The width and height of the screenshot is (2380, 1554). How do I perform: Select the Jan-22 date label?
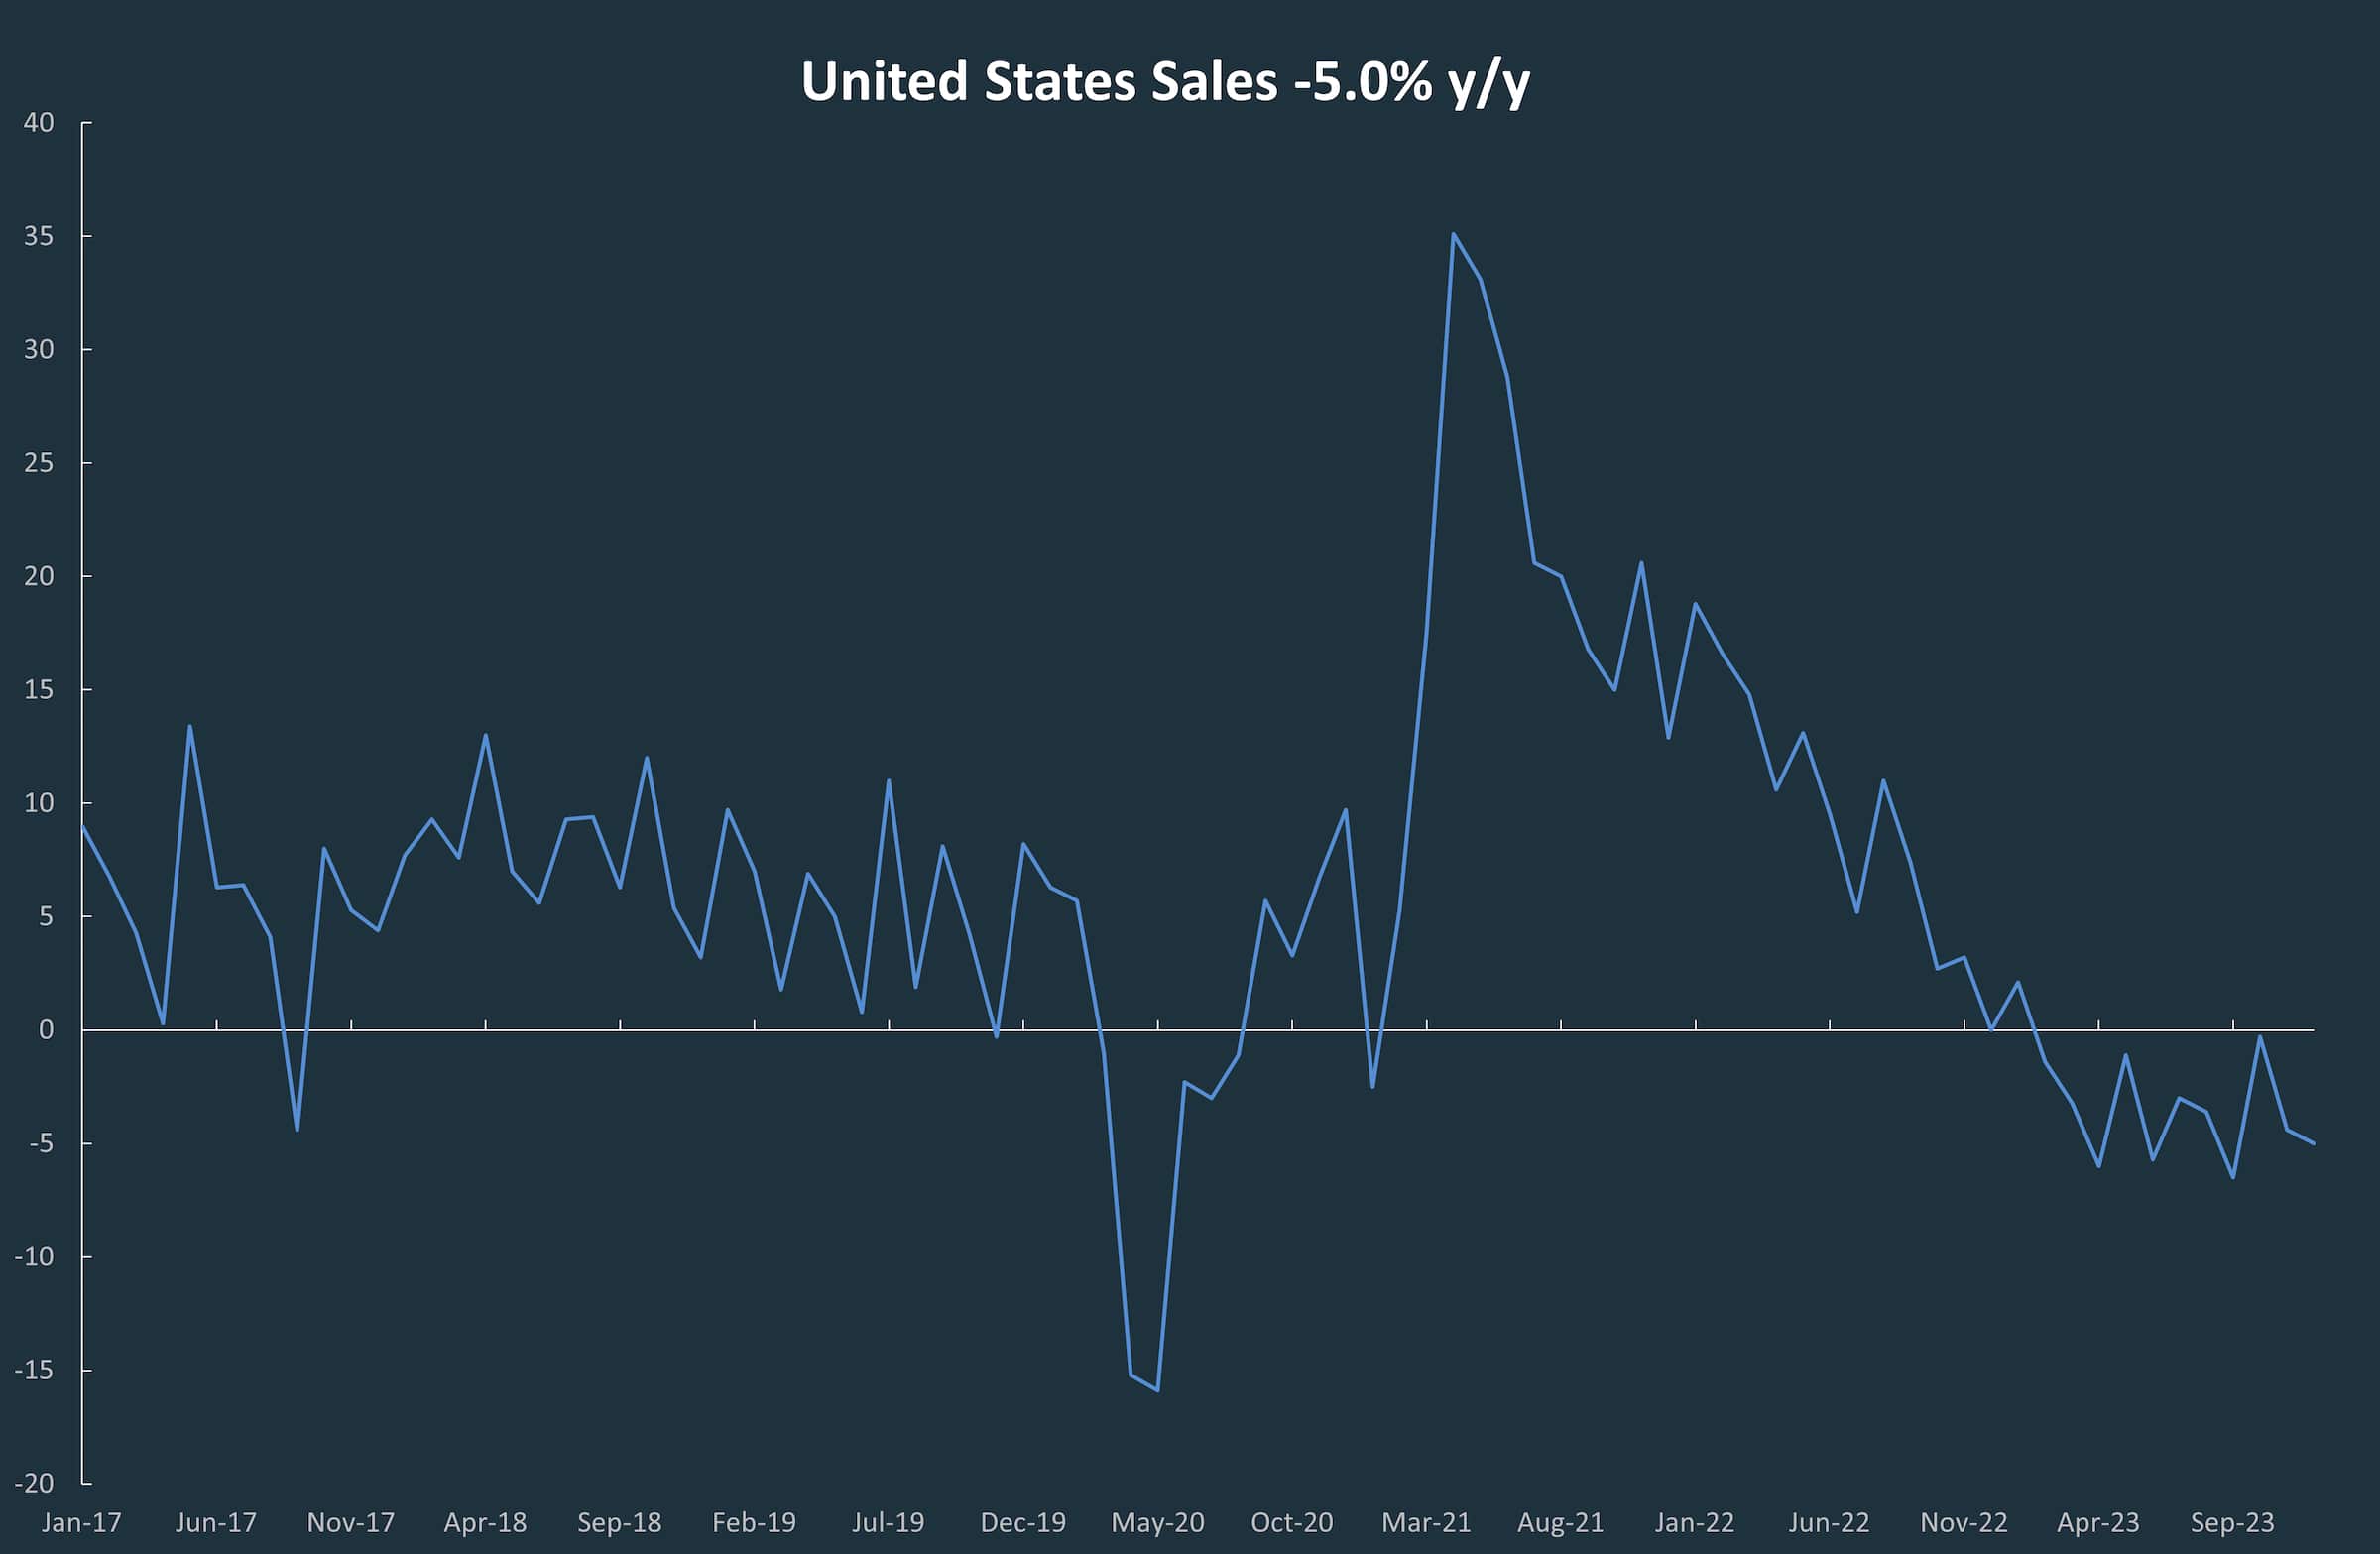[1695, 1522]
